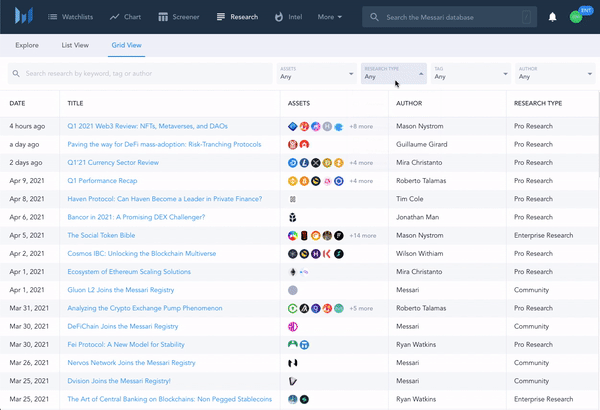
Task: Click first asset icon in Exchange Pump row
Action: click(293, 308)
